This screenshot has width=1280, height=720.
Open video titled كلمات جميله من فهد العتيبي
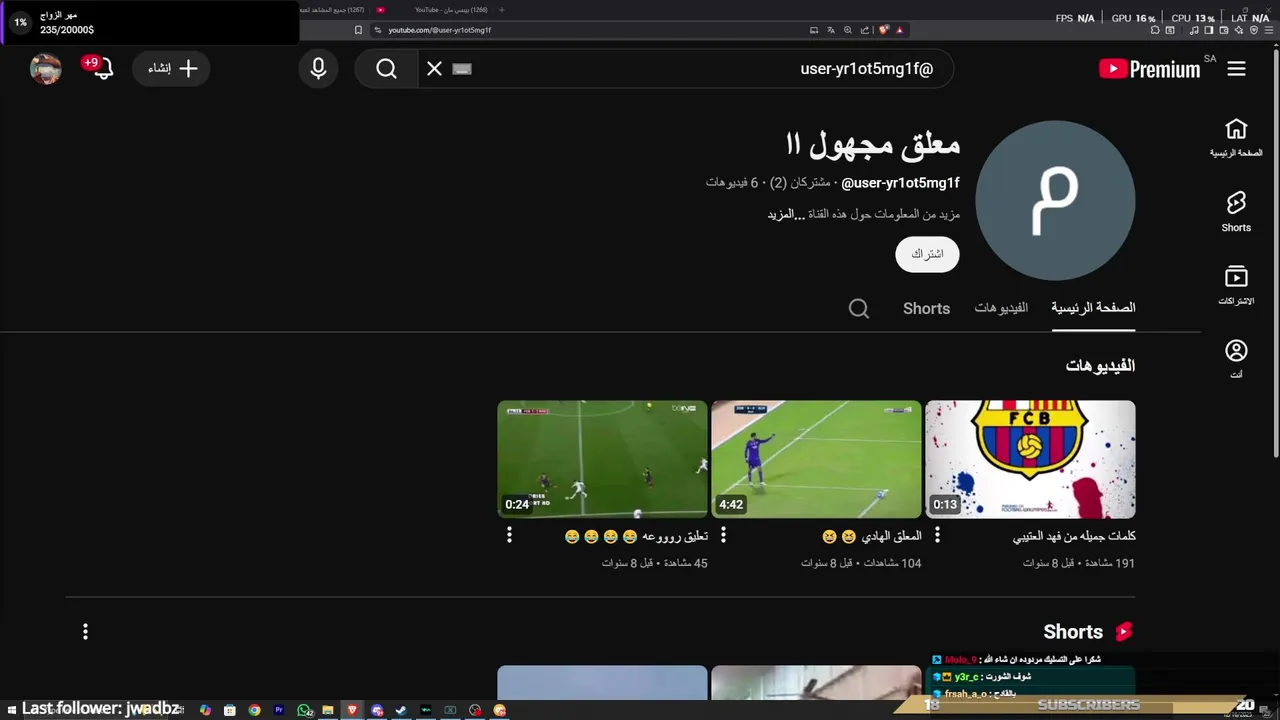[1074, 536]
